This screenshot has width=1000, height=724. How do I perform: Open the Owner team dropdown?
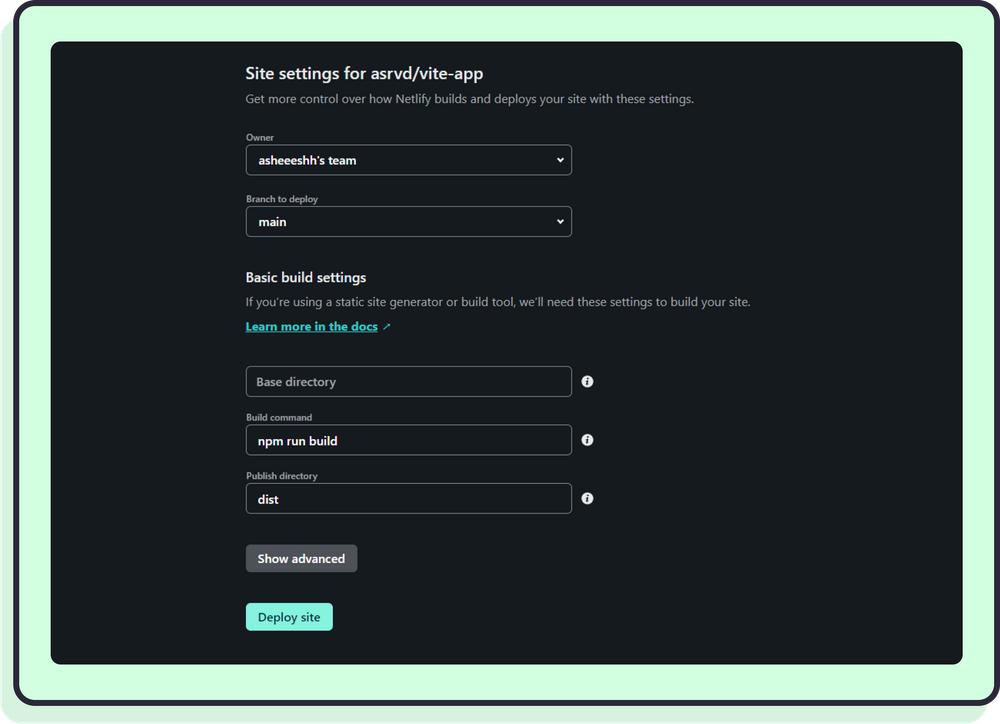[408, 160]
